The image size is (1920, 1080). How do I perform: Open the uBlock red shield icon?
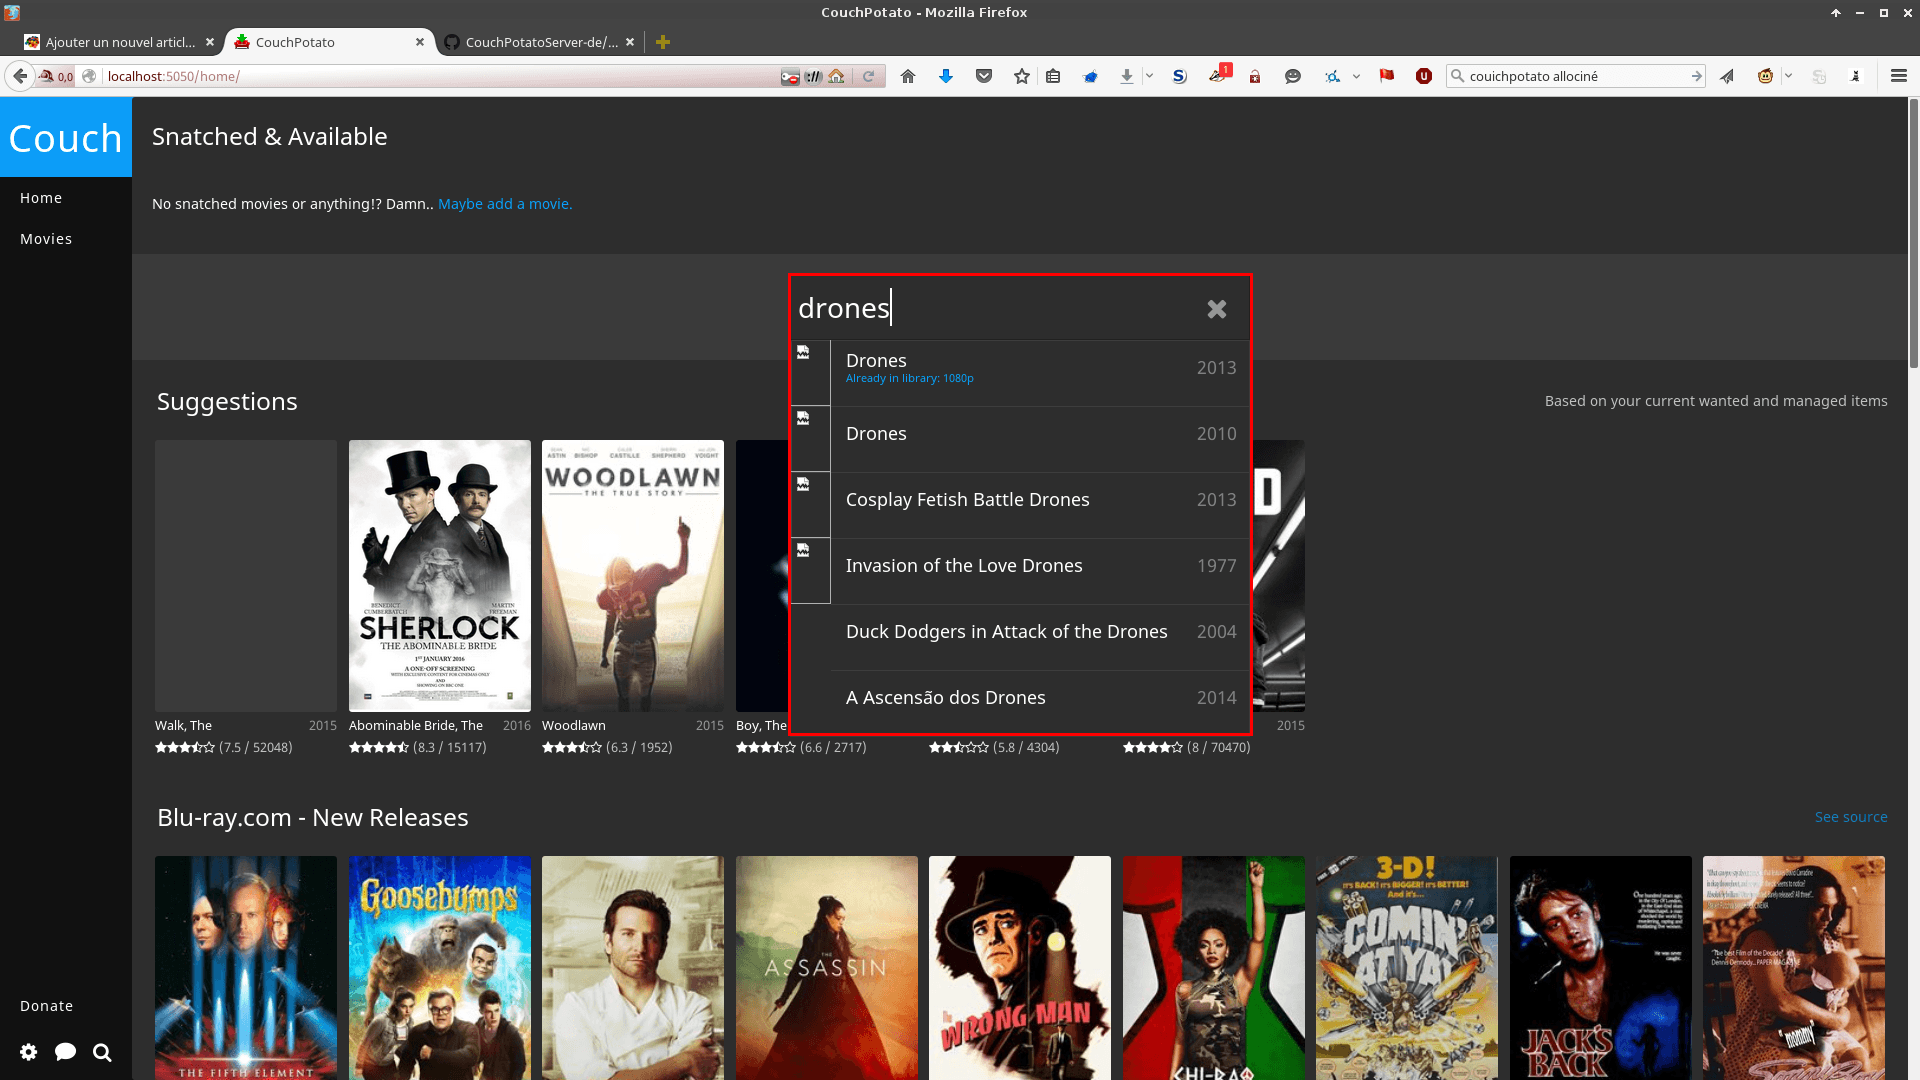1424,76
